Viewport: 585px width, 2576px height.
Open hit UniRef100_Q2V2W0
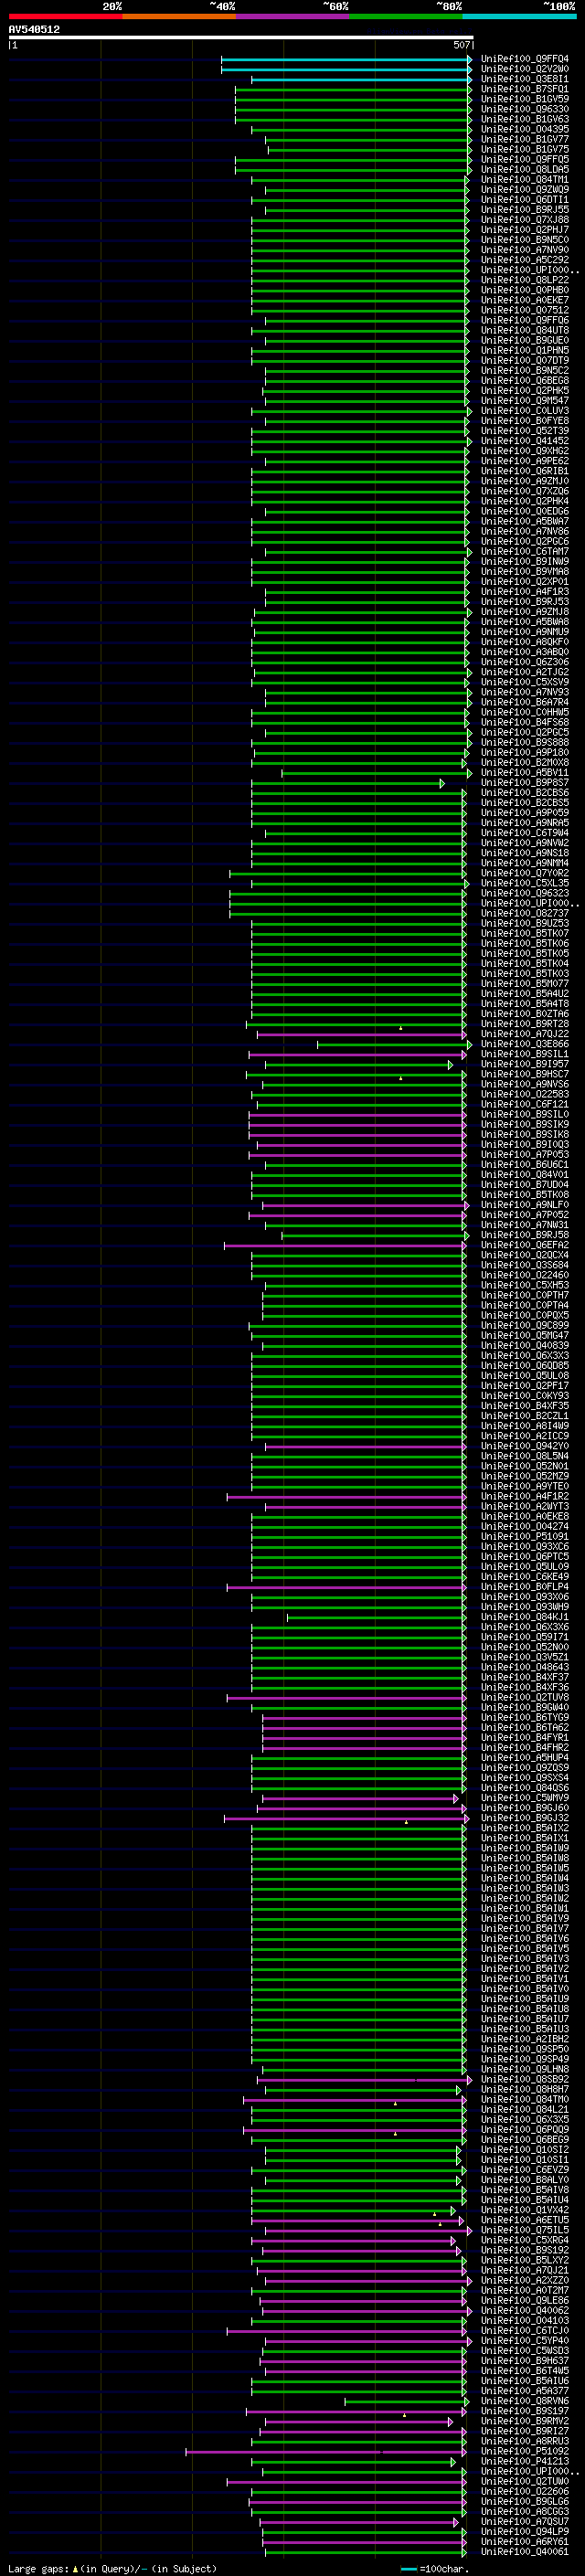click(x=525, y=69)
